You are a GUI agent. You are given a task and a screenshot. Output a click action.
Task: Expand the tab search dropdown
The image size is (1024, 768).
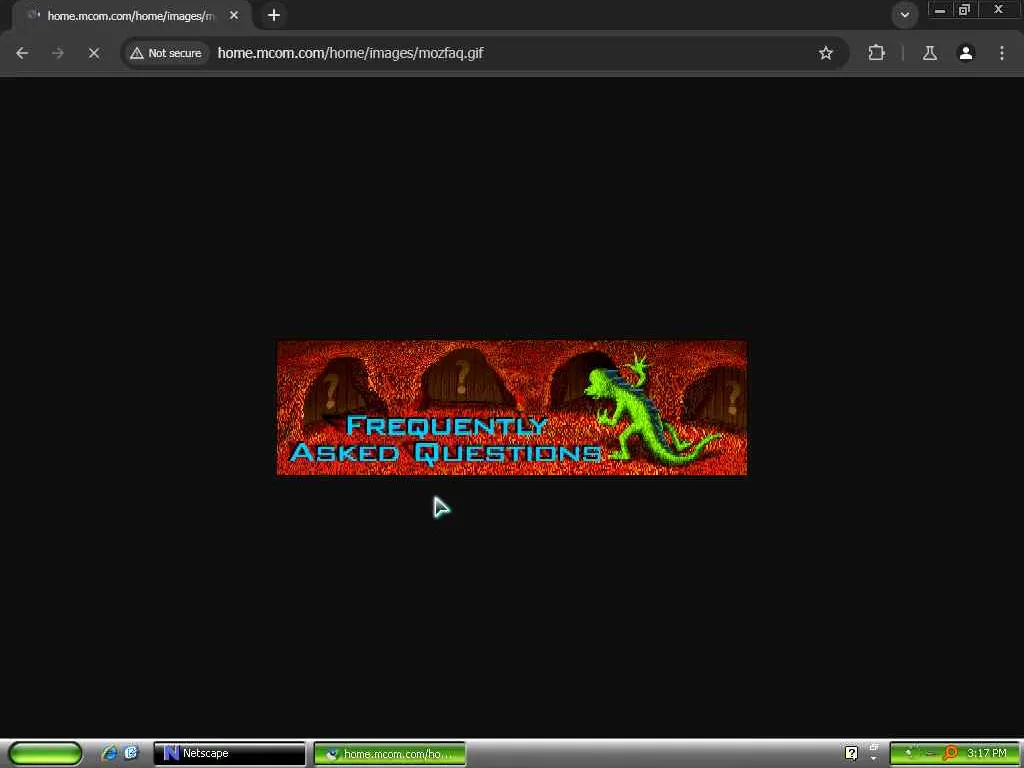(x=904, y=14)
